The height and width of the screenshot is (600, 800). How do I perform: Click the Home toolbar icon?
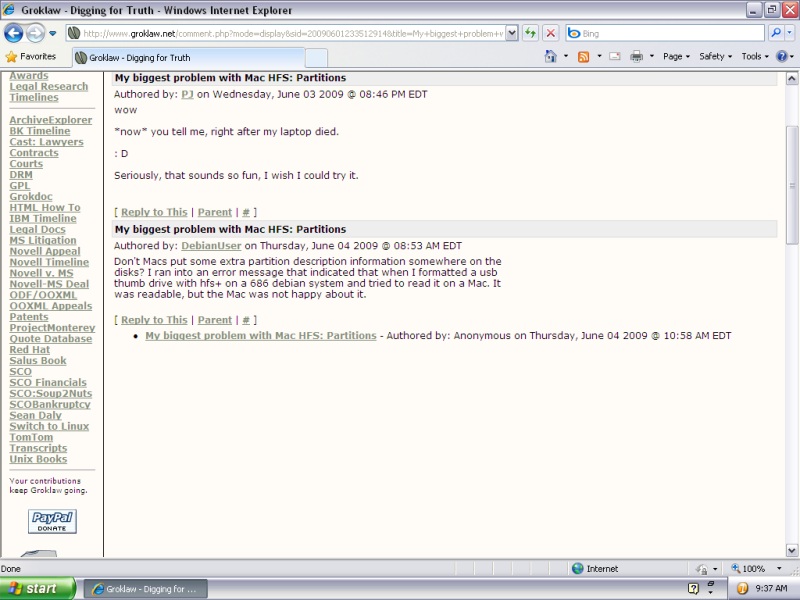click(x=551, y=56)
